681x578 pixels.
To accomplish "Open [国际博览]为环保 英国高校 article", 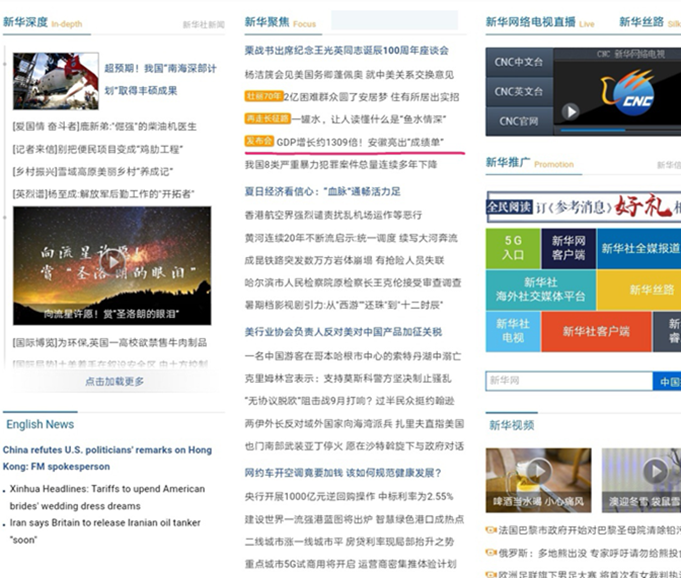I will (x=109, y=343).
